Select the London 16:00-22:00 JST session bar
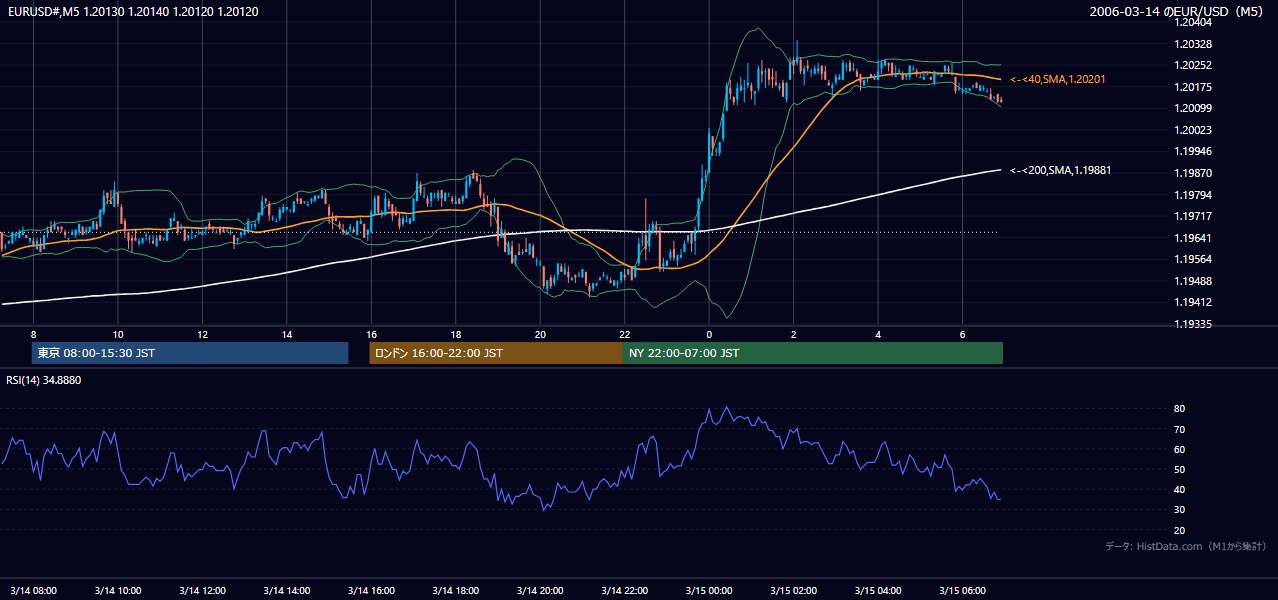 coord(496,353)
